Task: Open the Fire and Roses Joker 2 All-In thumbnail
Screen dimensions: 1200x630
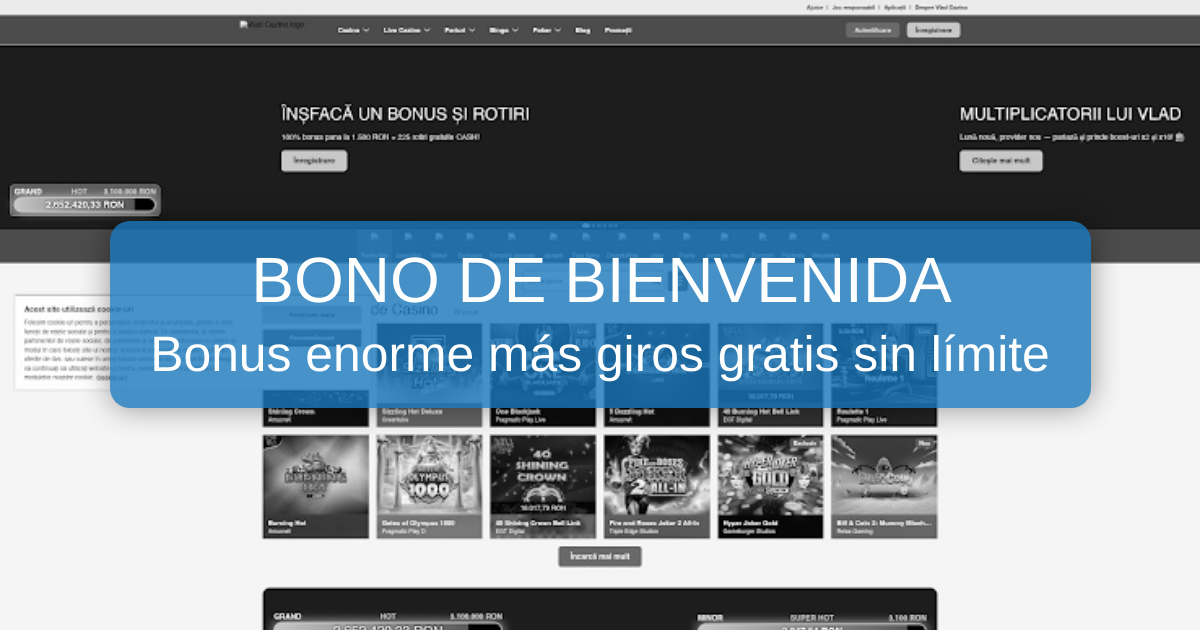Action: click(657, 486)
